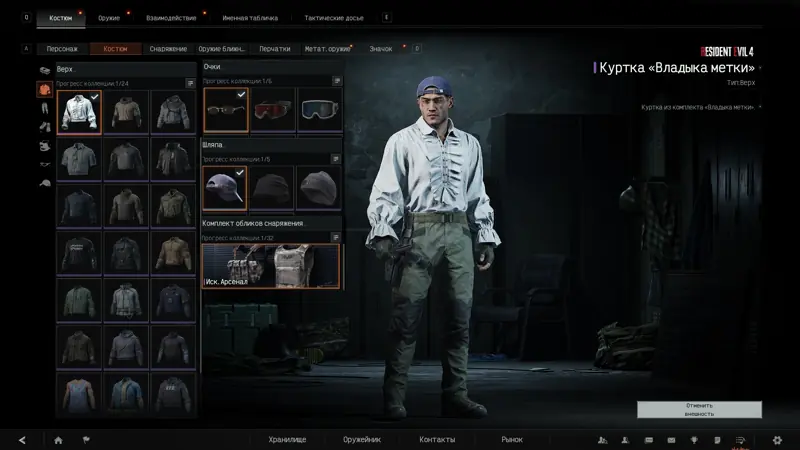Image resolution: width=800 pixels, height=450 pixels.
Task: Open settings gear in bottom bar
Action: pyautogui.click(x=777, y=440)
